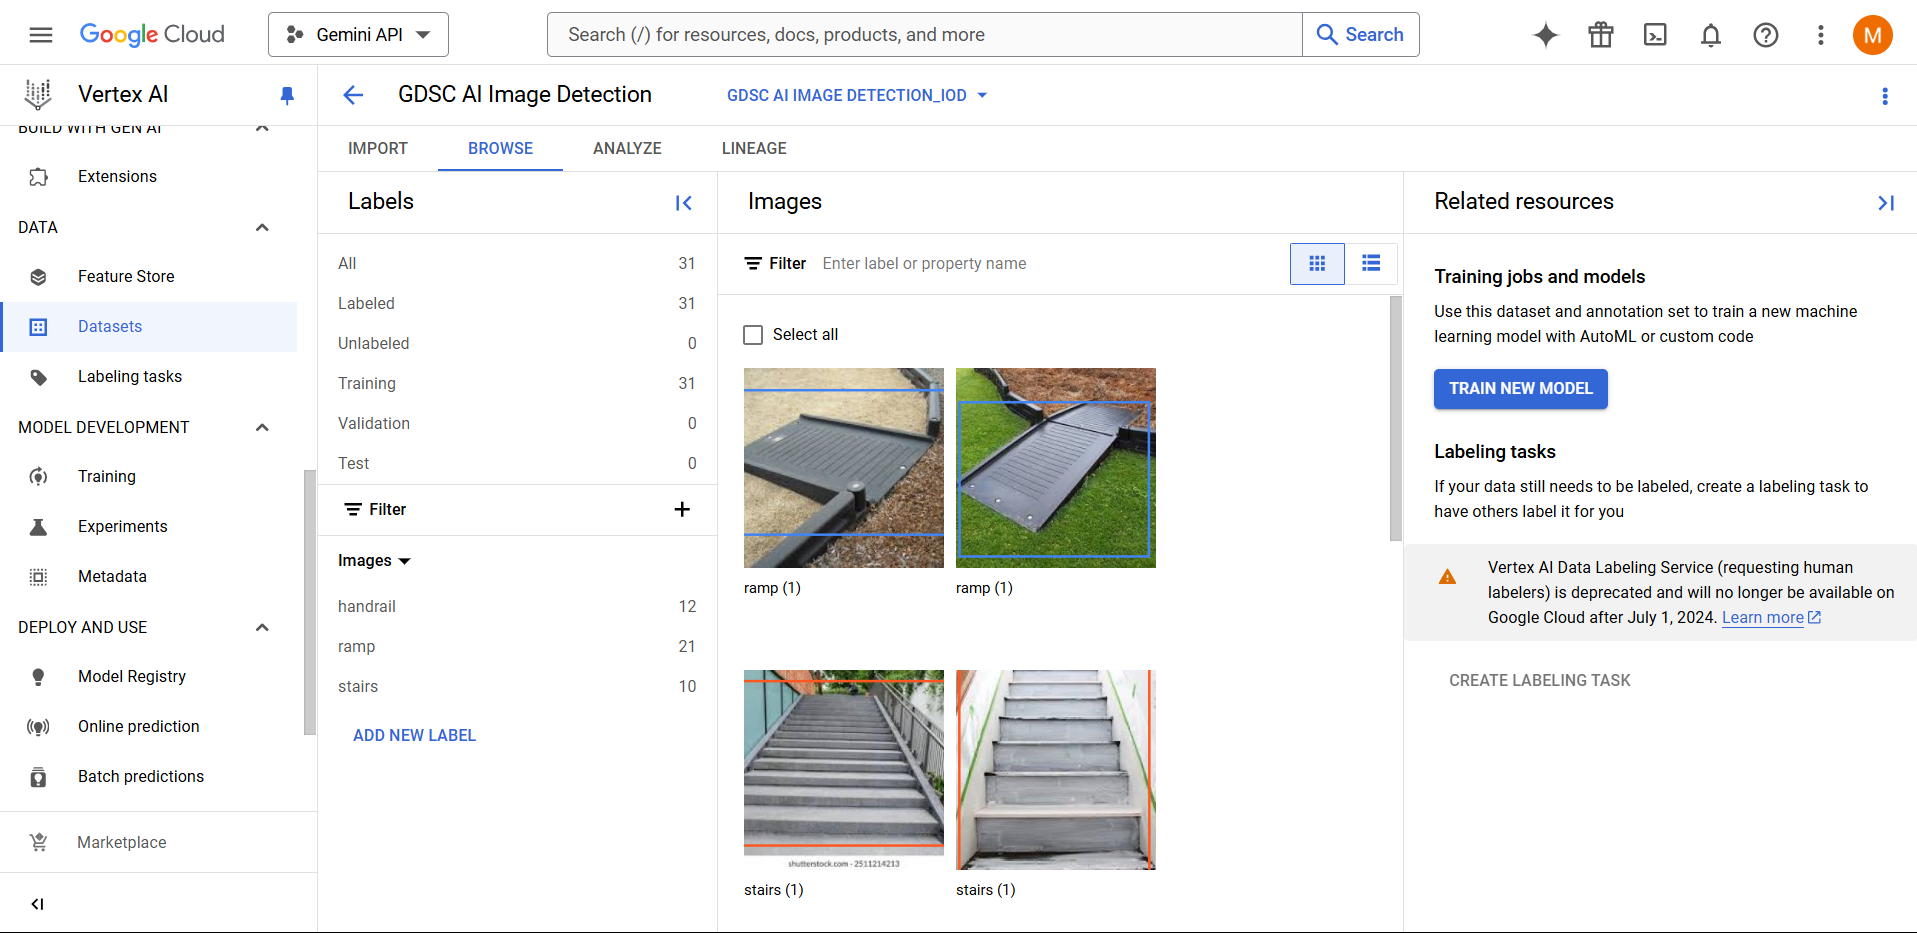Viewport: 1917px width, 933px height.
Task: Open the Gemini AI assistant sparkle icon
Action: coord(1545,35)
